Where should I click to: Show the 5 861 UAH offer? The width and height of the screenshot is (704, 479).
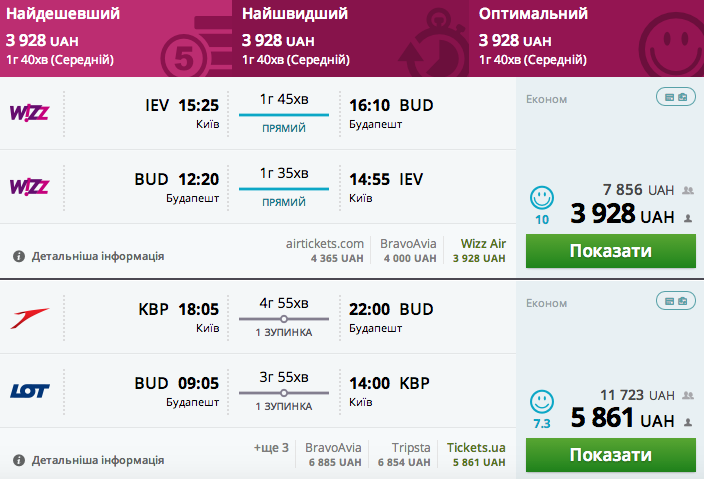(x=611, y=455)
